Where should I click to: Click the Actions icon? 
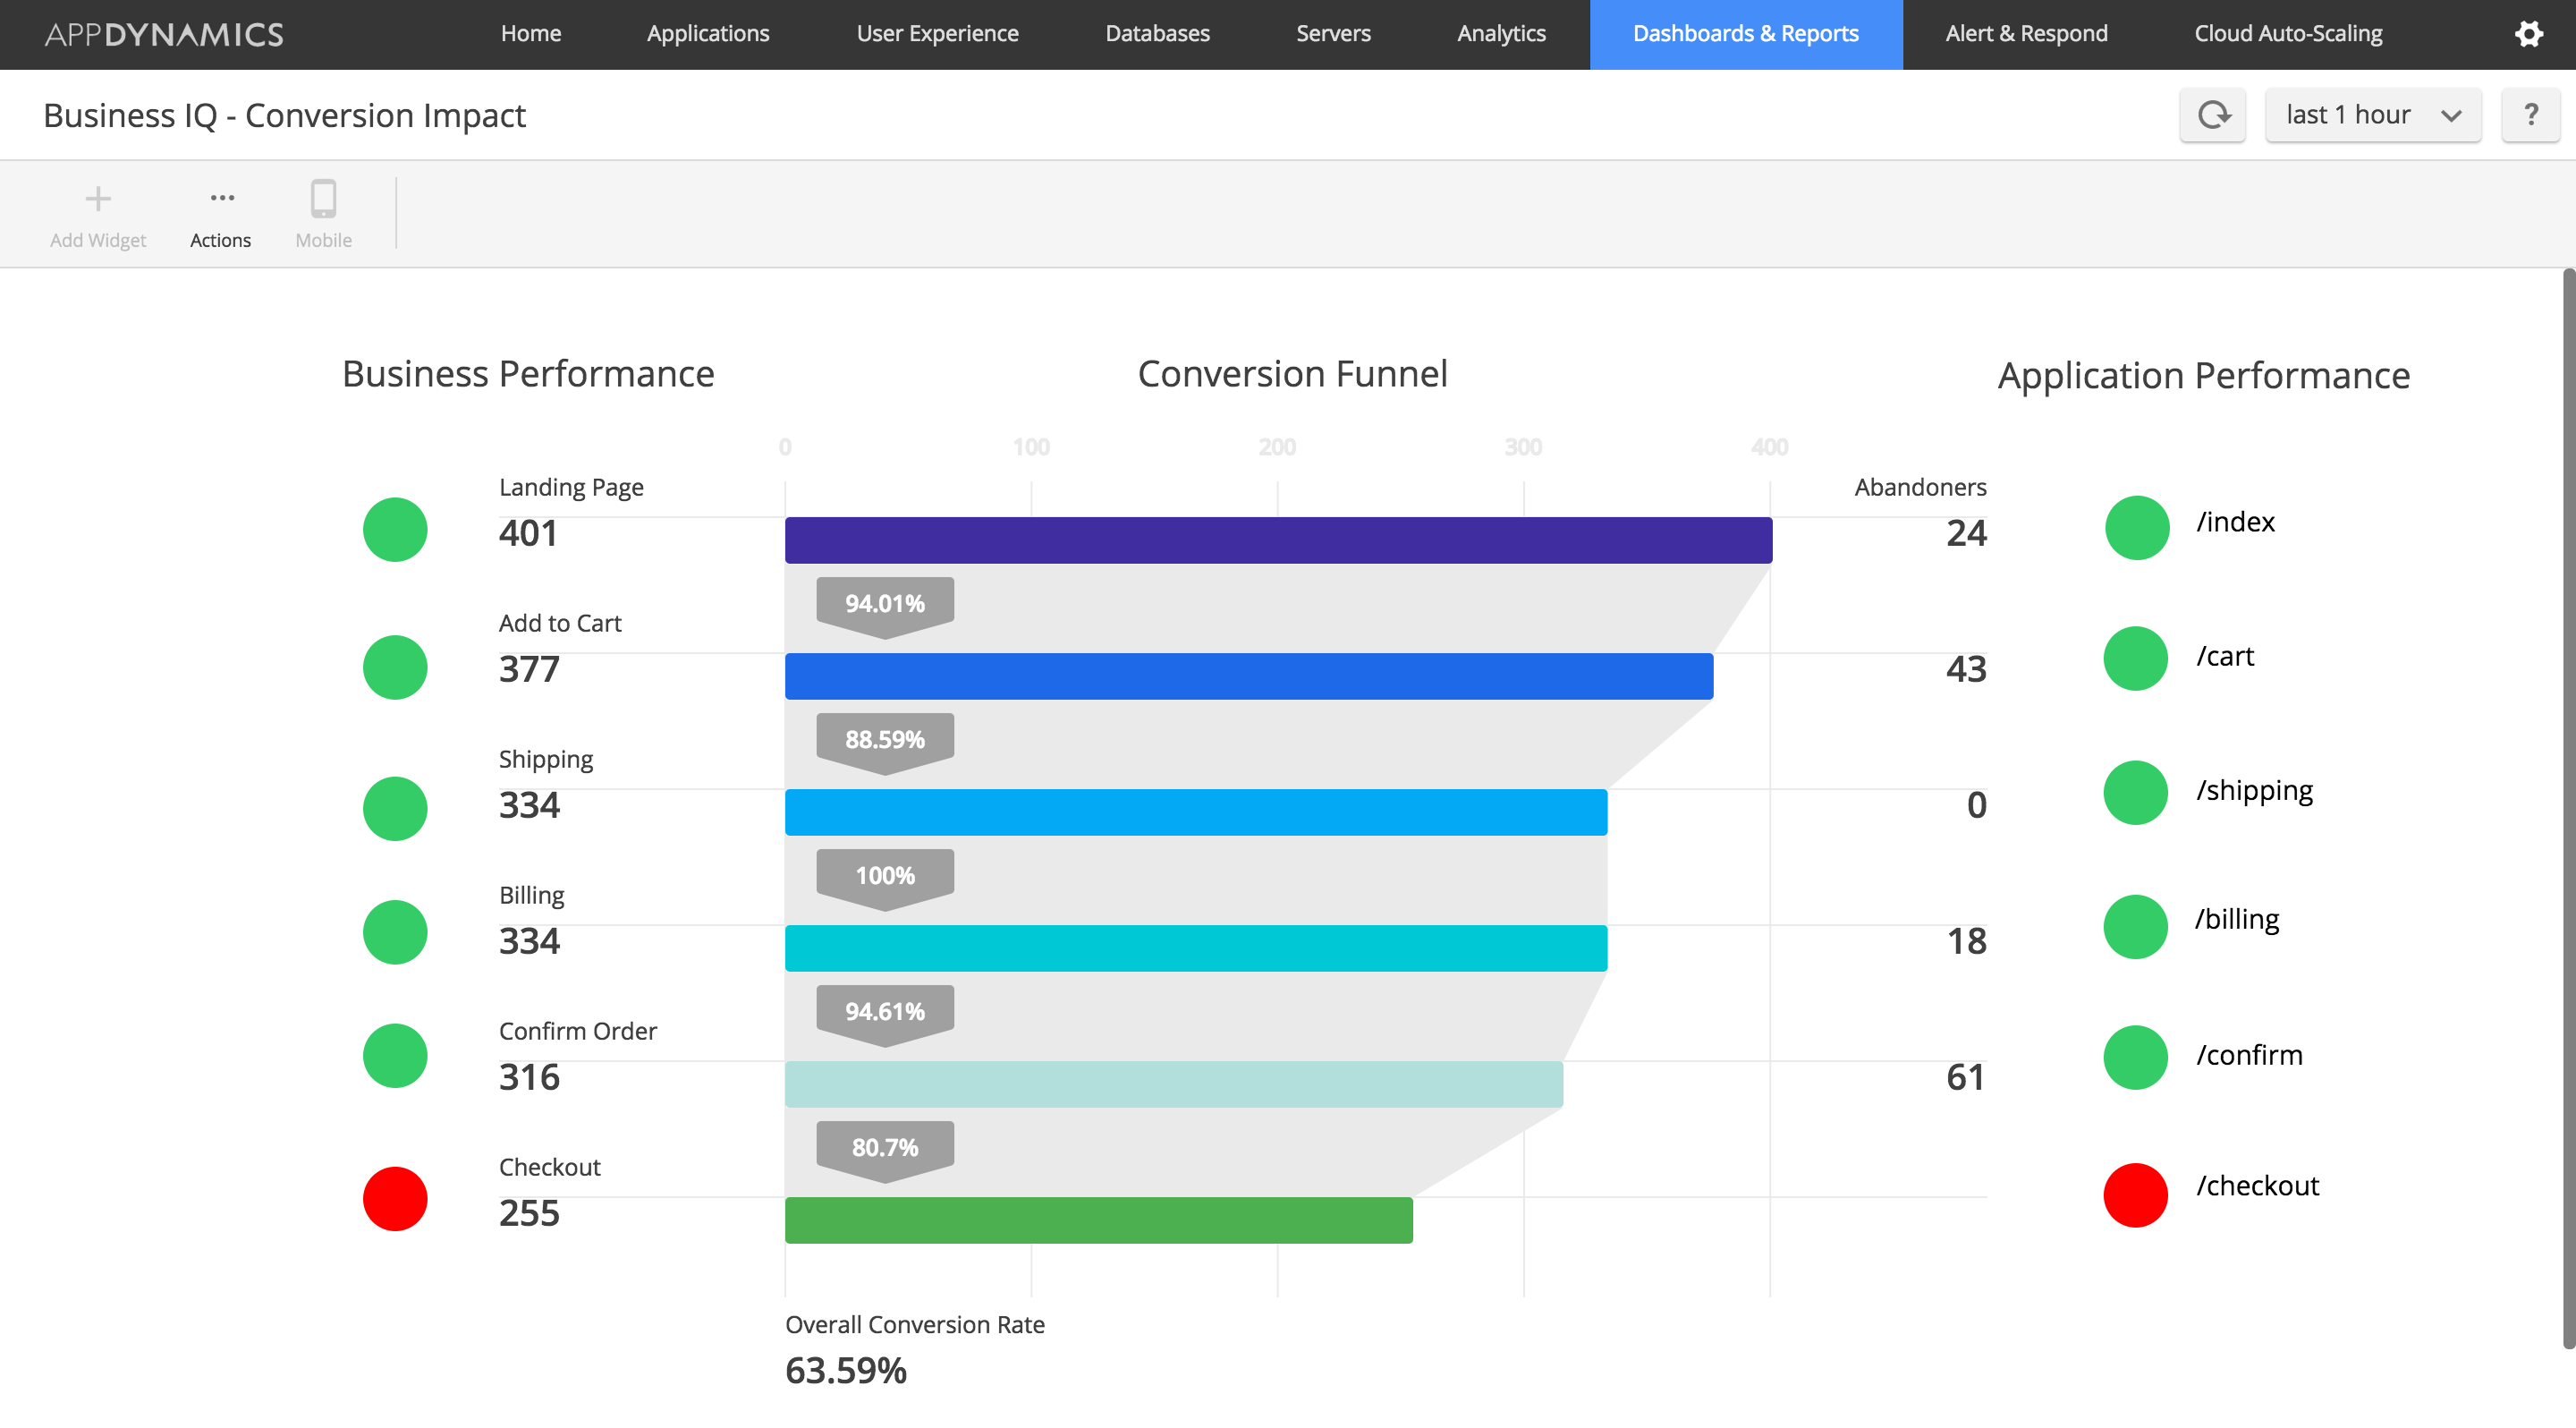click(220, 197)
